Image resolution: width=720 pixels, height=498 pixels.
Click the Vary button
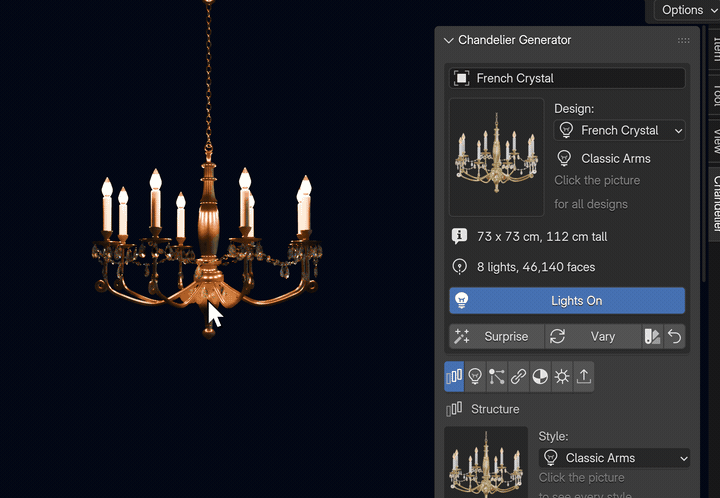[x=593, y=336]
